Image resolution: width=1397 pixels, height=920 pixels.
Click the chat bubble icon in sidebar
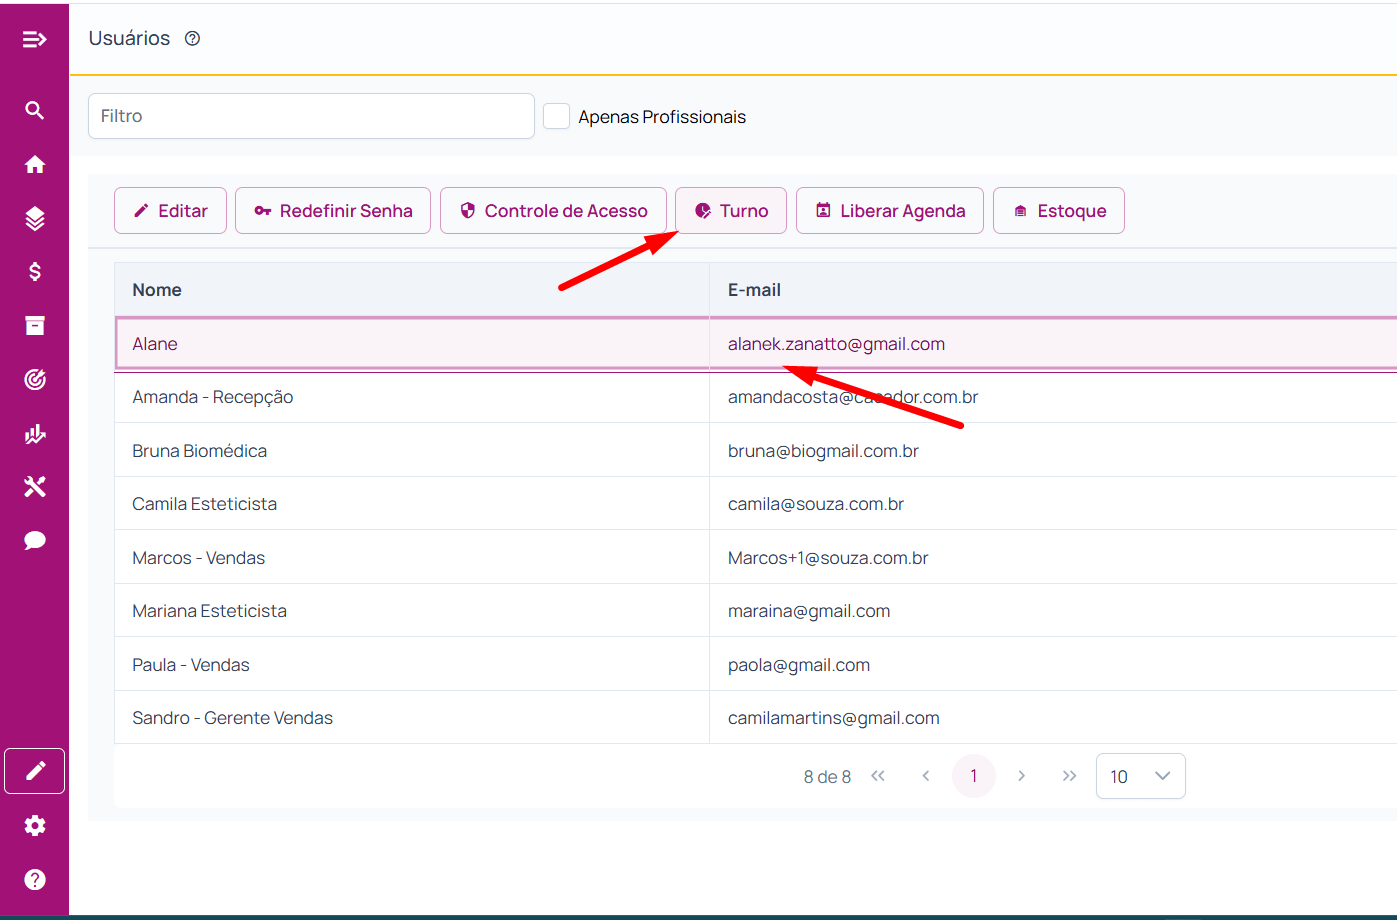point(34,541)
